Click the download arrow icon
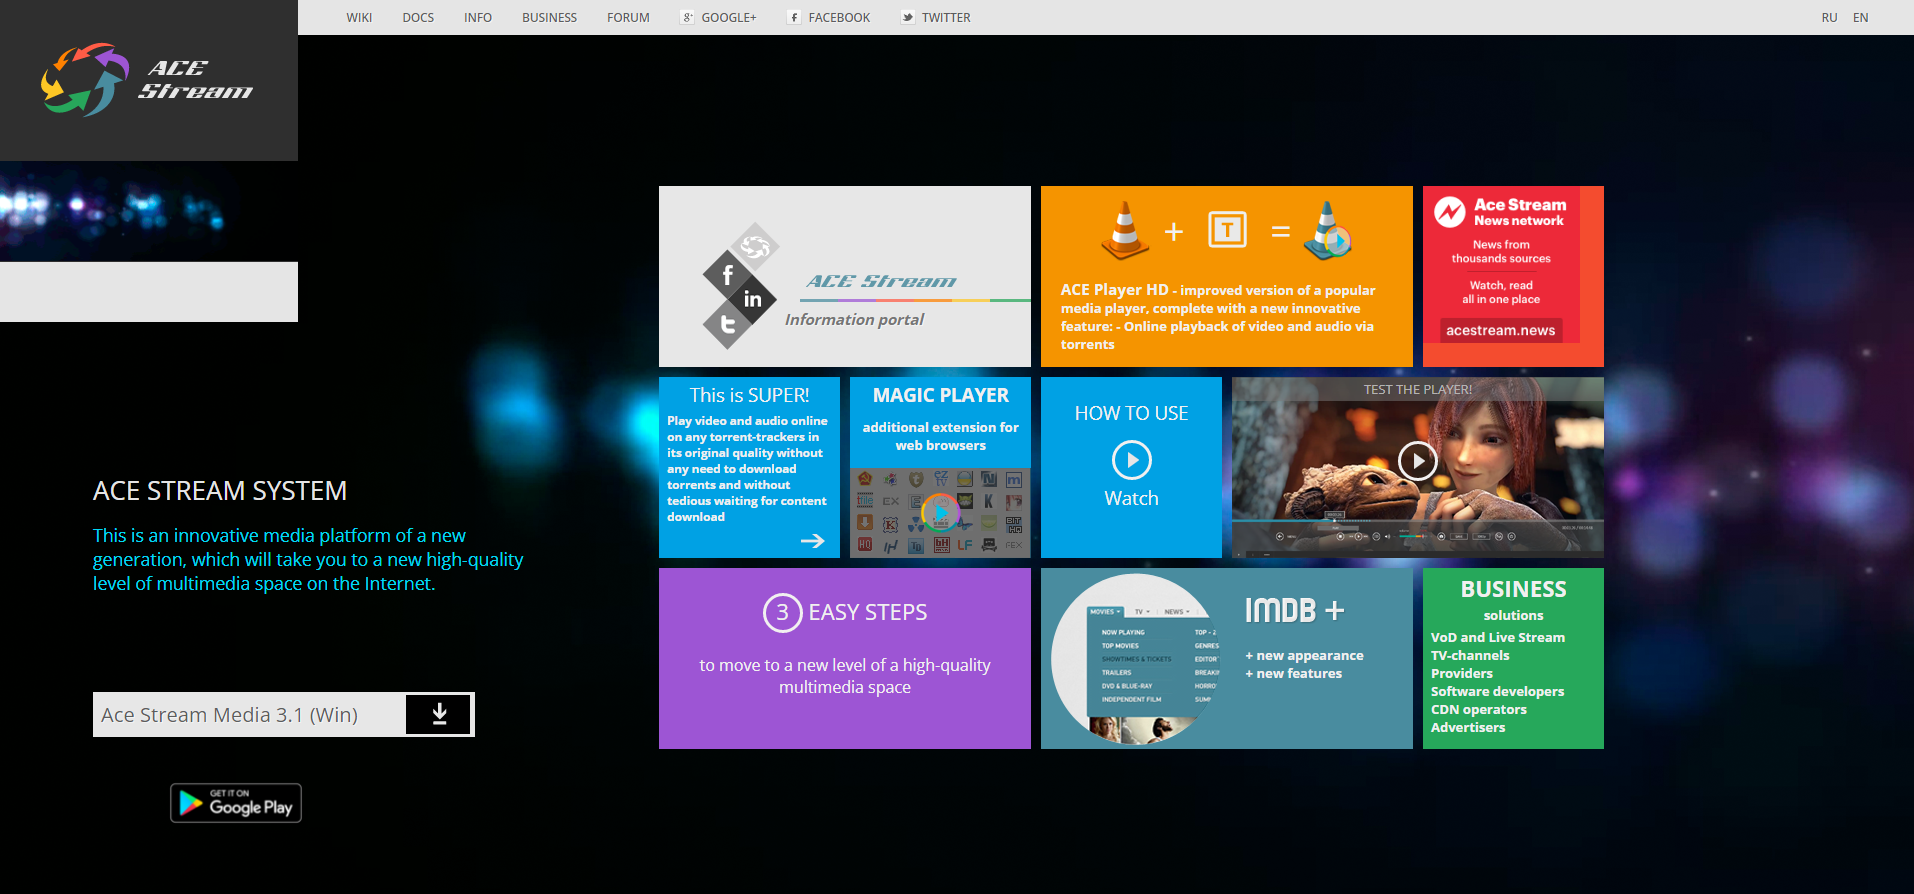This screenshot has height=894, width=1914. pos(439,714)
